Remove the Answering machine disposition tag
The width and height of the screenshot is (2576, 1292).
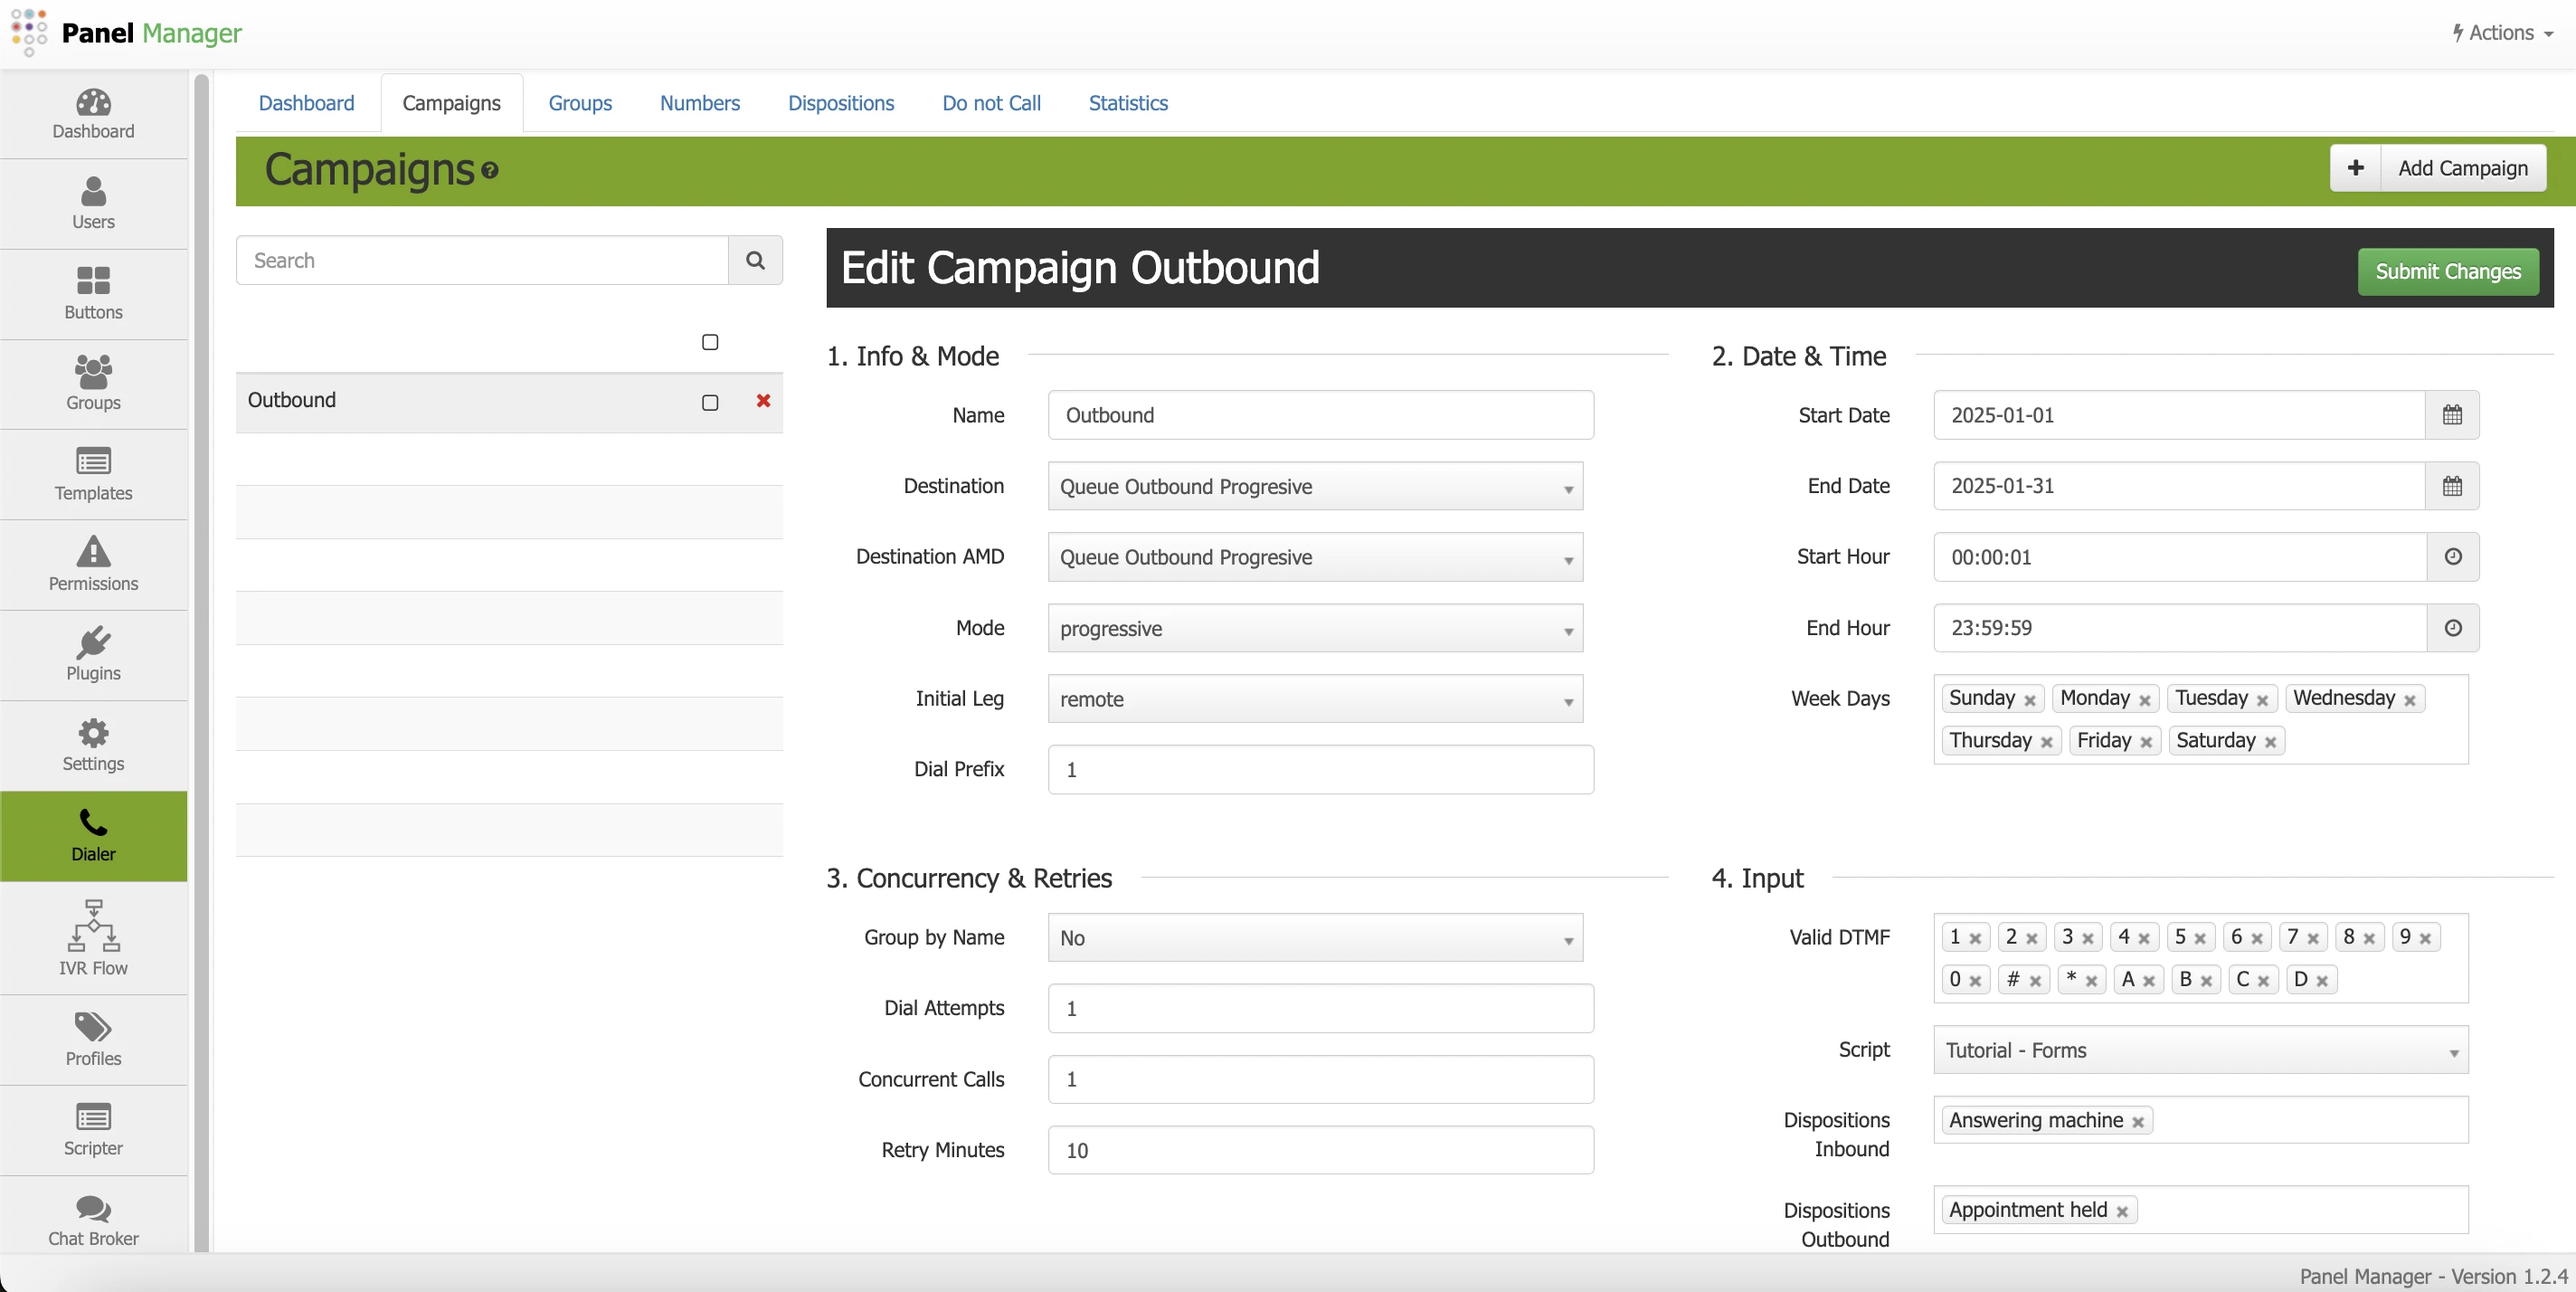tap(2139, 1120)
